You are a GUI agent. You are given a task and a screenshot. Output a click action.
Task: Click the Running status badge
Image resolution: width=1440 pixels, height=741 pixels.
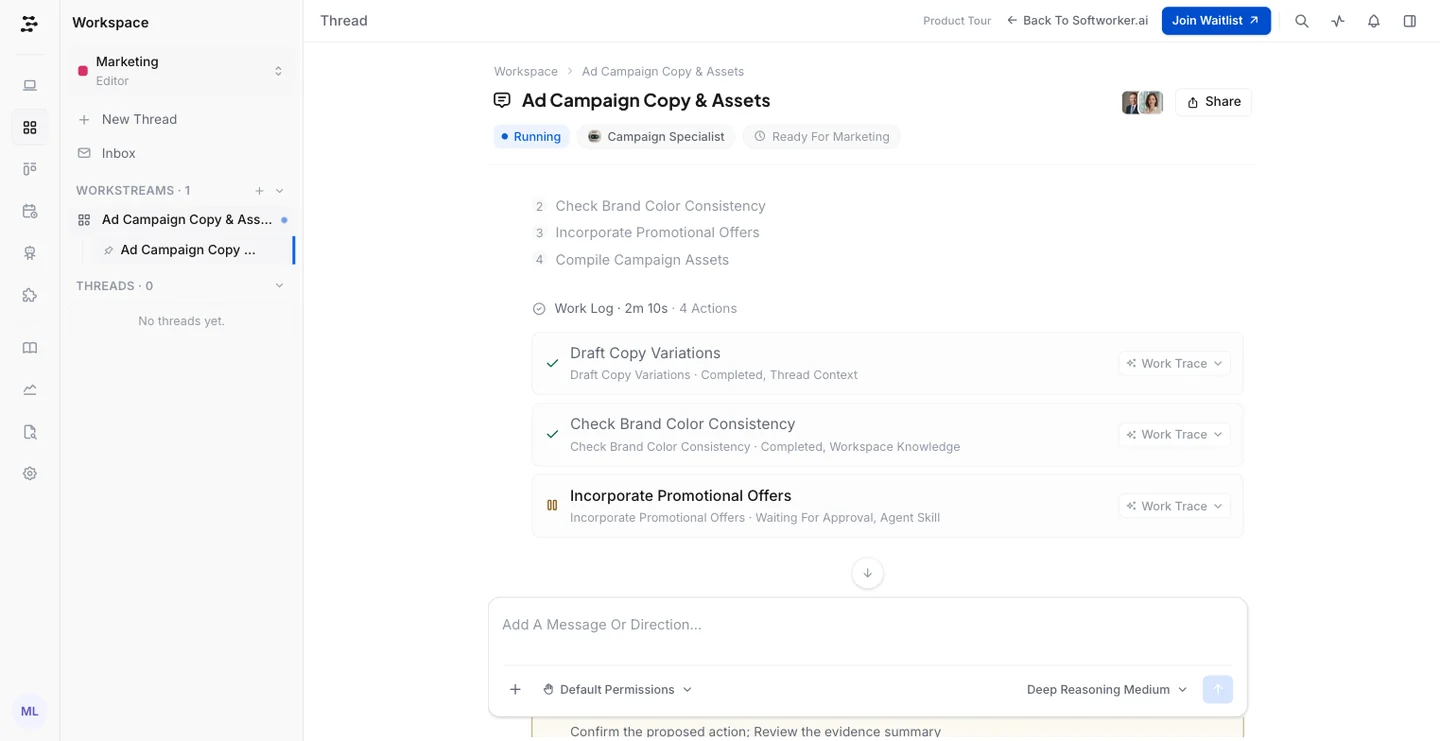531,137
